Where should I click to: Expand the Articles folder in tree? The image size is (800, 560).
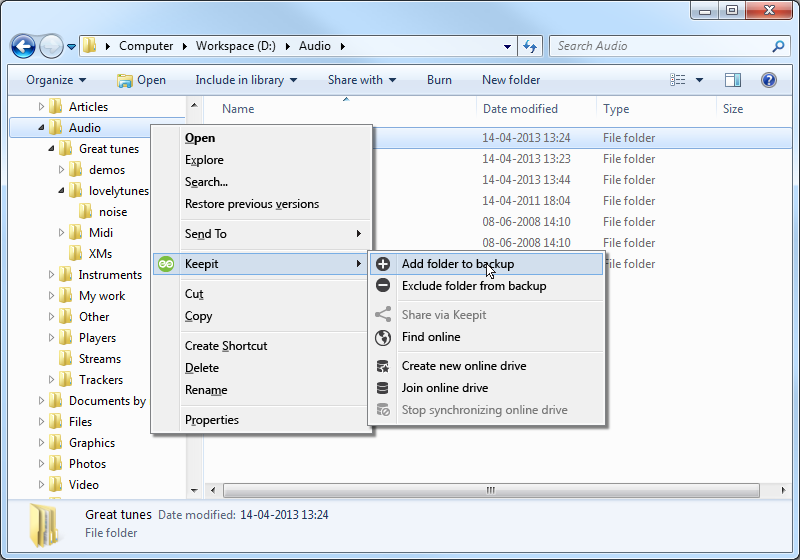pos(41,107)
